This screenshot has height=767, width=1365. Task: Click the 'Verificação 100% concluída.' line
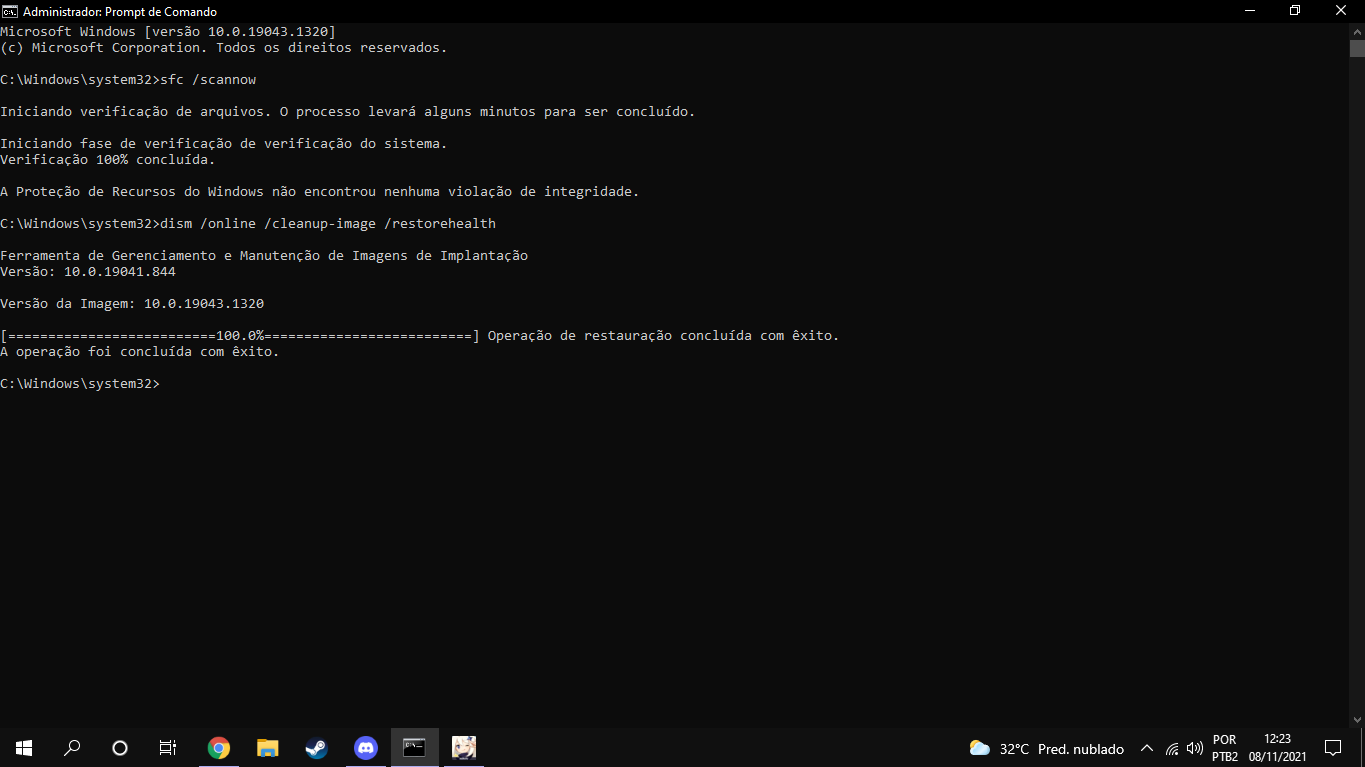tap(108, 159)
